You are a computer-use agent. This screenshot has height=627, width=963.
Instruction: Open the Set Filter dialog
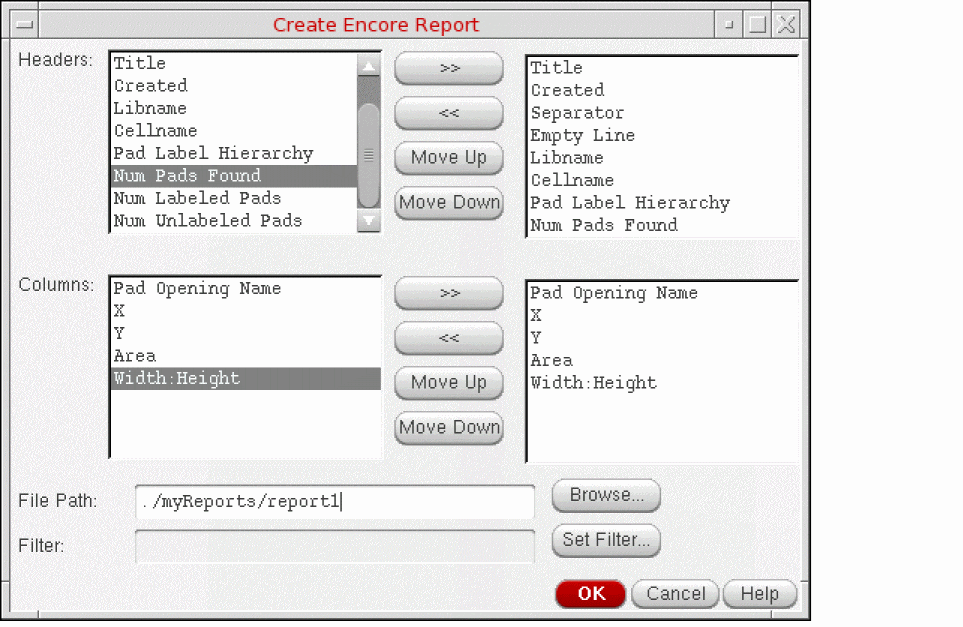(606, 540)
